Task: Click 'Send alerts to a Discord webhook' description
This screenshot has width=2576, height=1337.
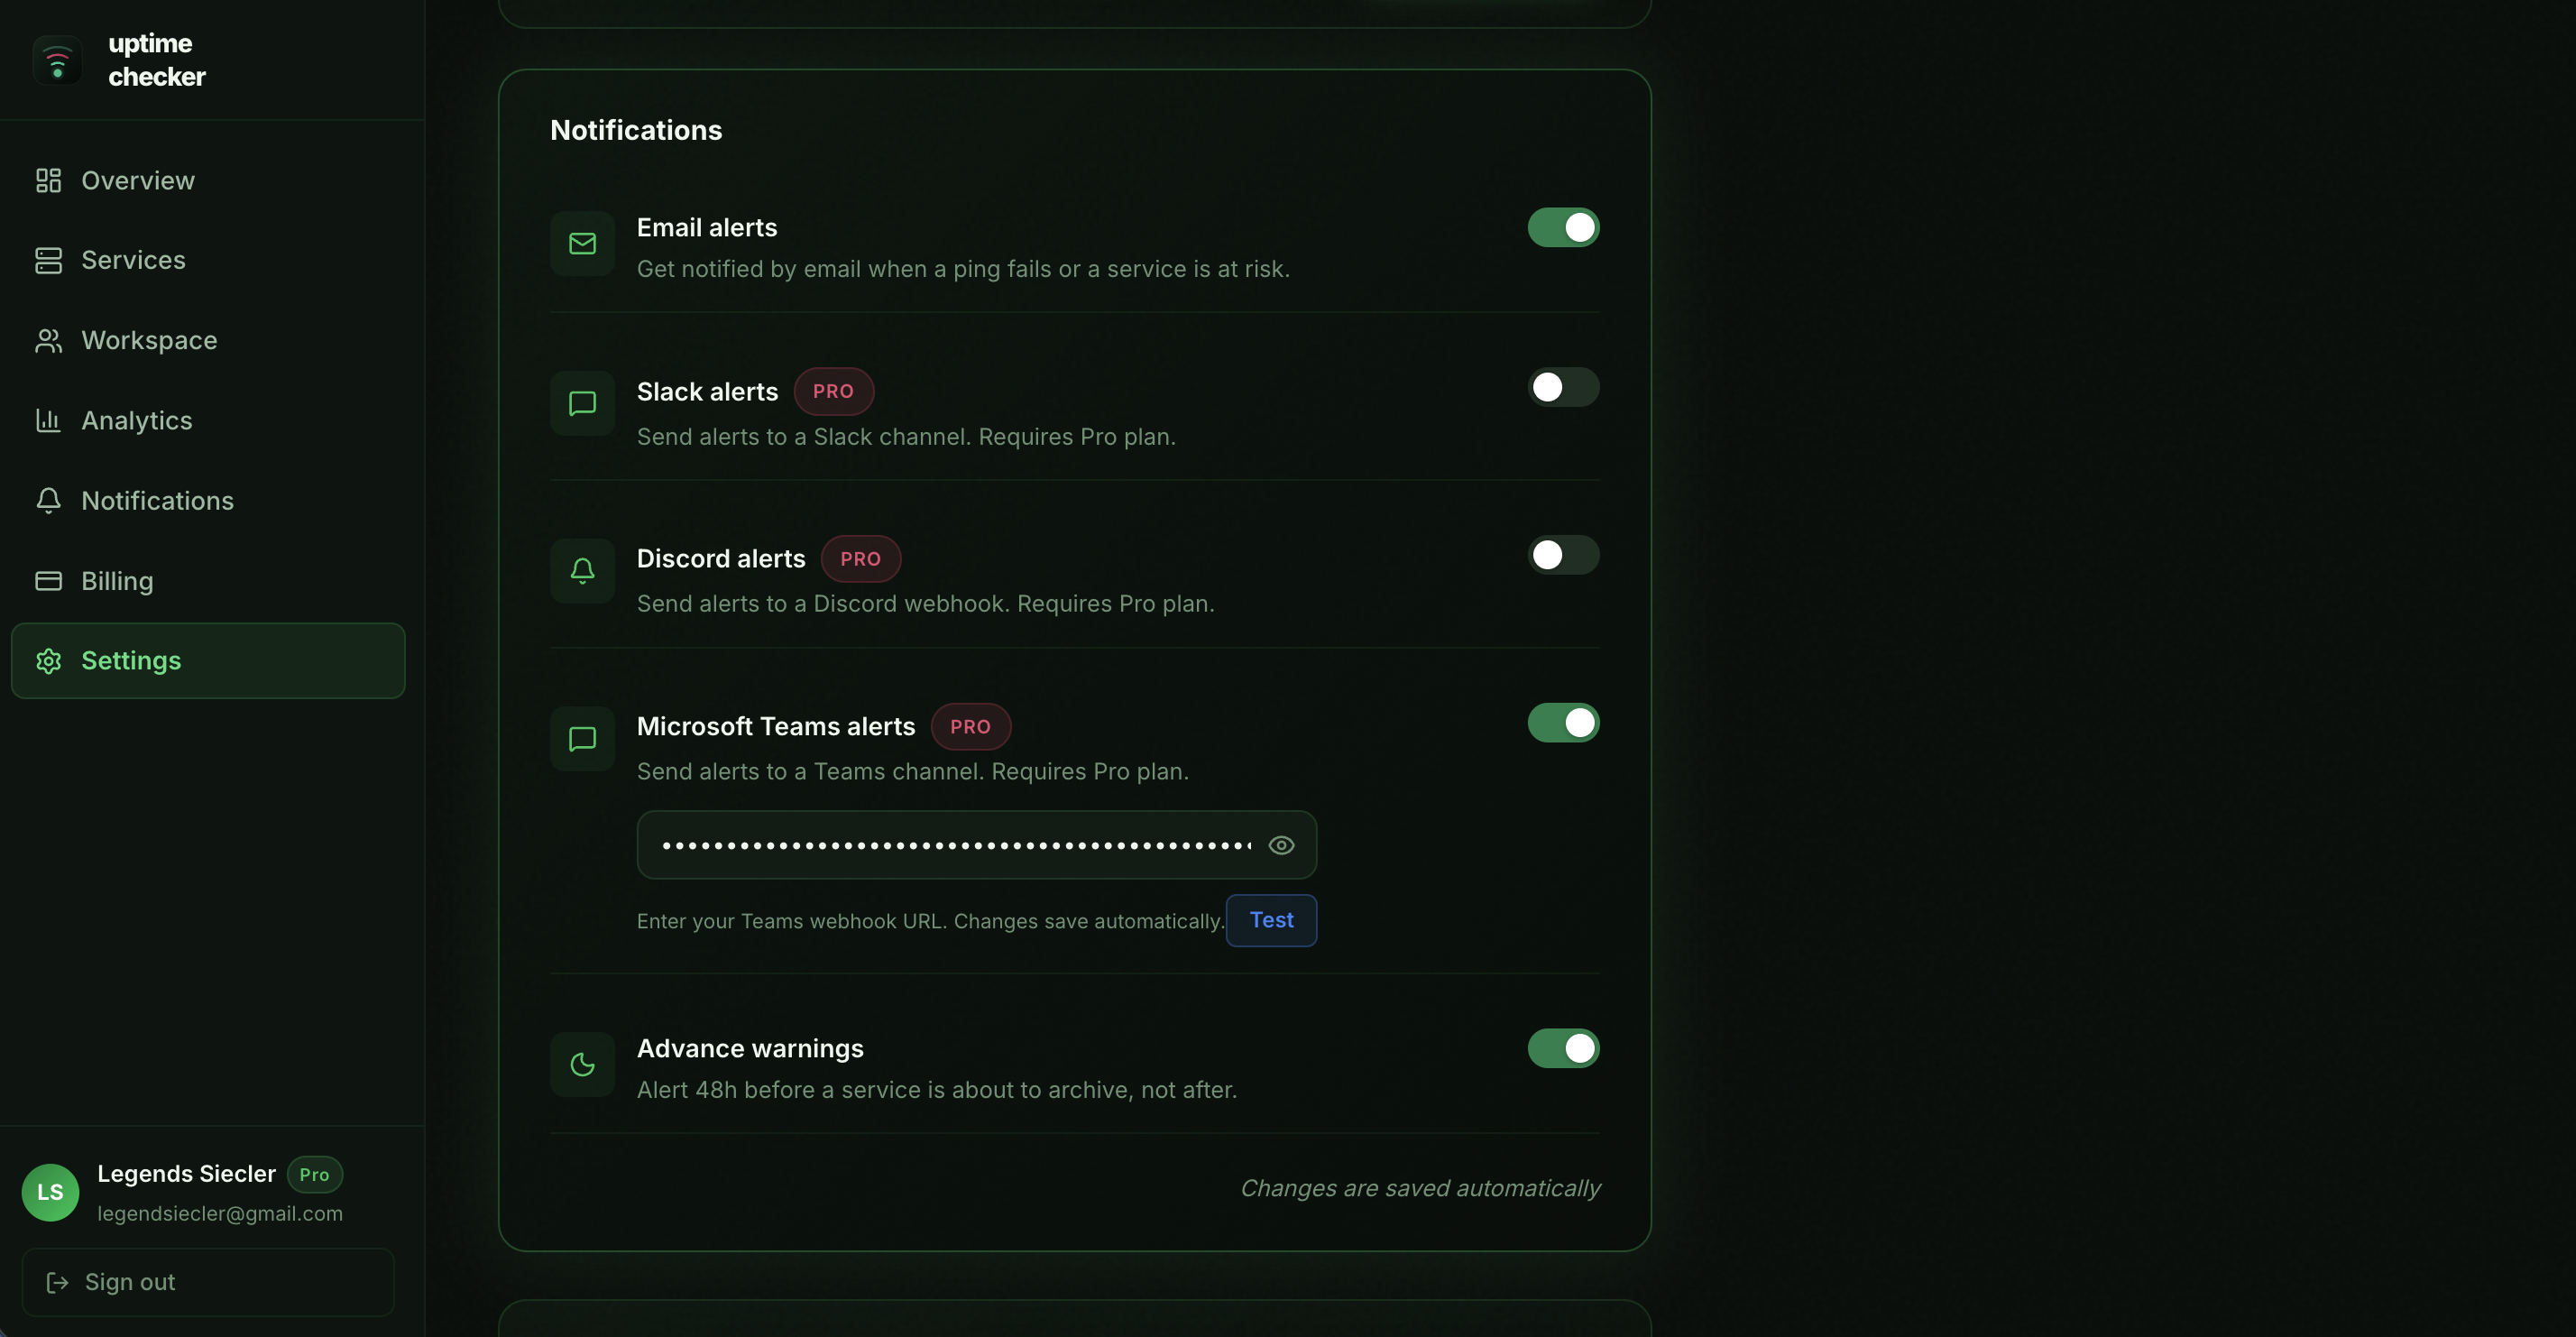Action: point(926,603)
